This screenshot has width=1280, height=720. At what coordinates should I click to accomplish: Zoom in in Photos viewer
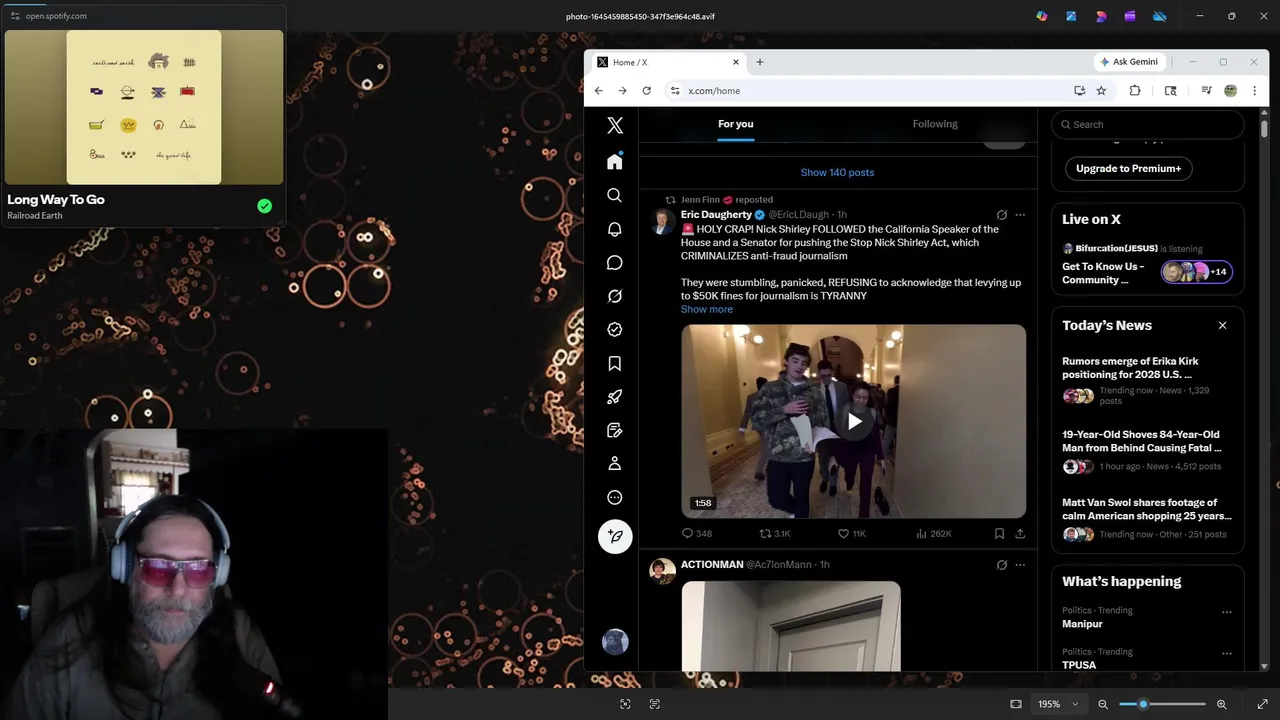pyautogui.click(x=1221, y=704)
